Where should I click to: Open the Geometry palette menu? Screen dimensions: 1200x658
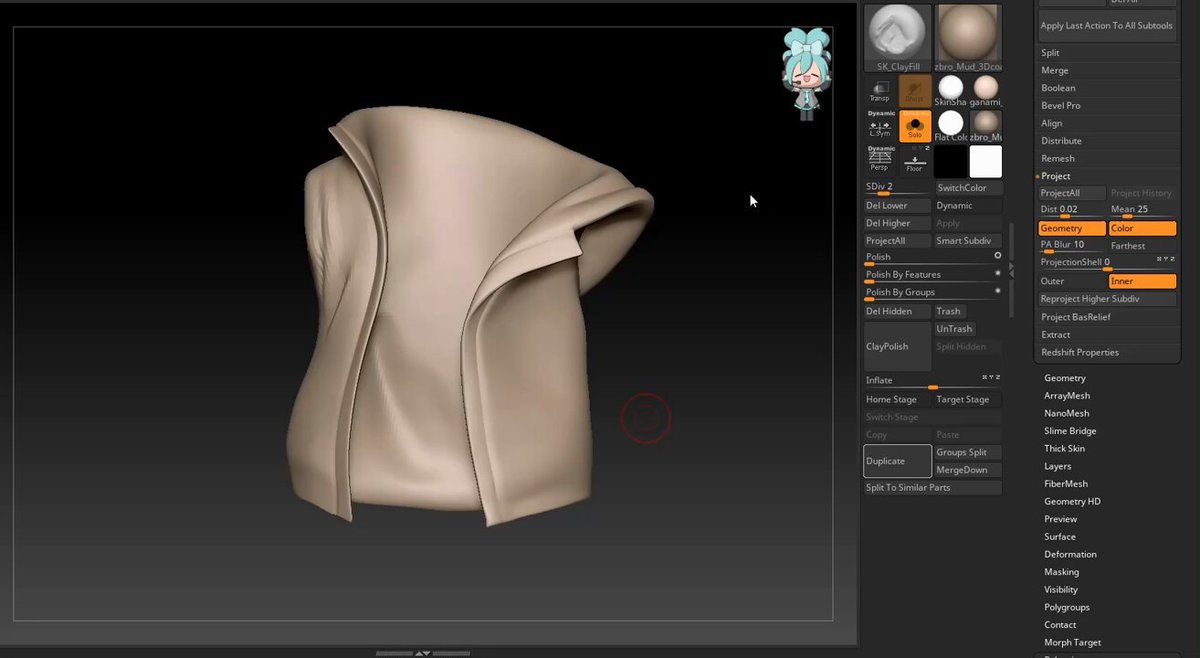point(1065,378)
